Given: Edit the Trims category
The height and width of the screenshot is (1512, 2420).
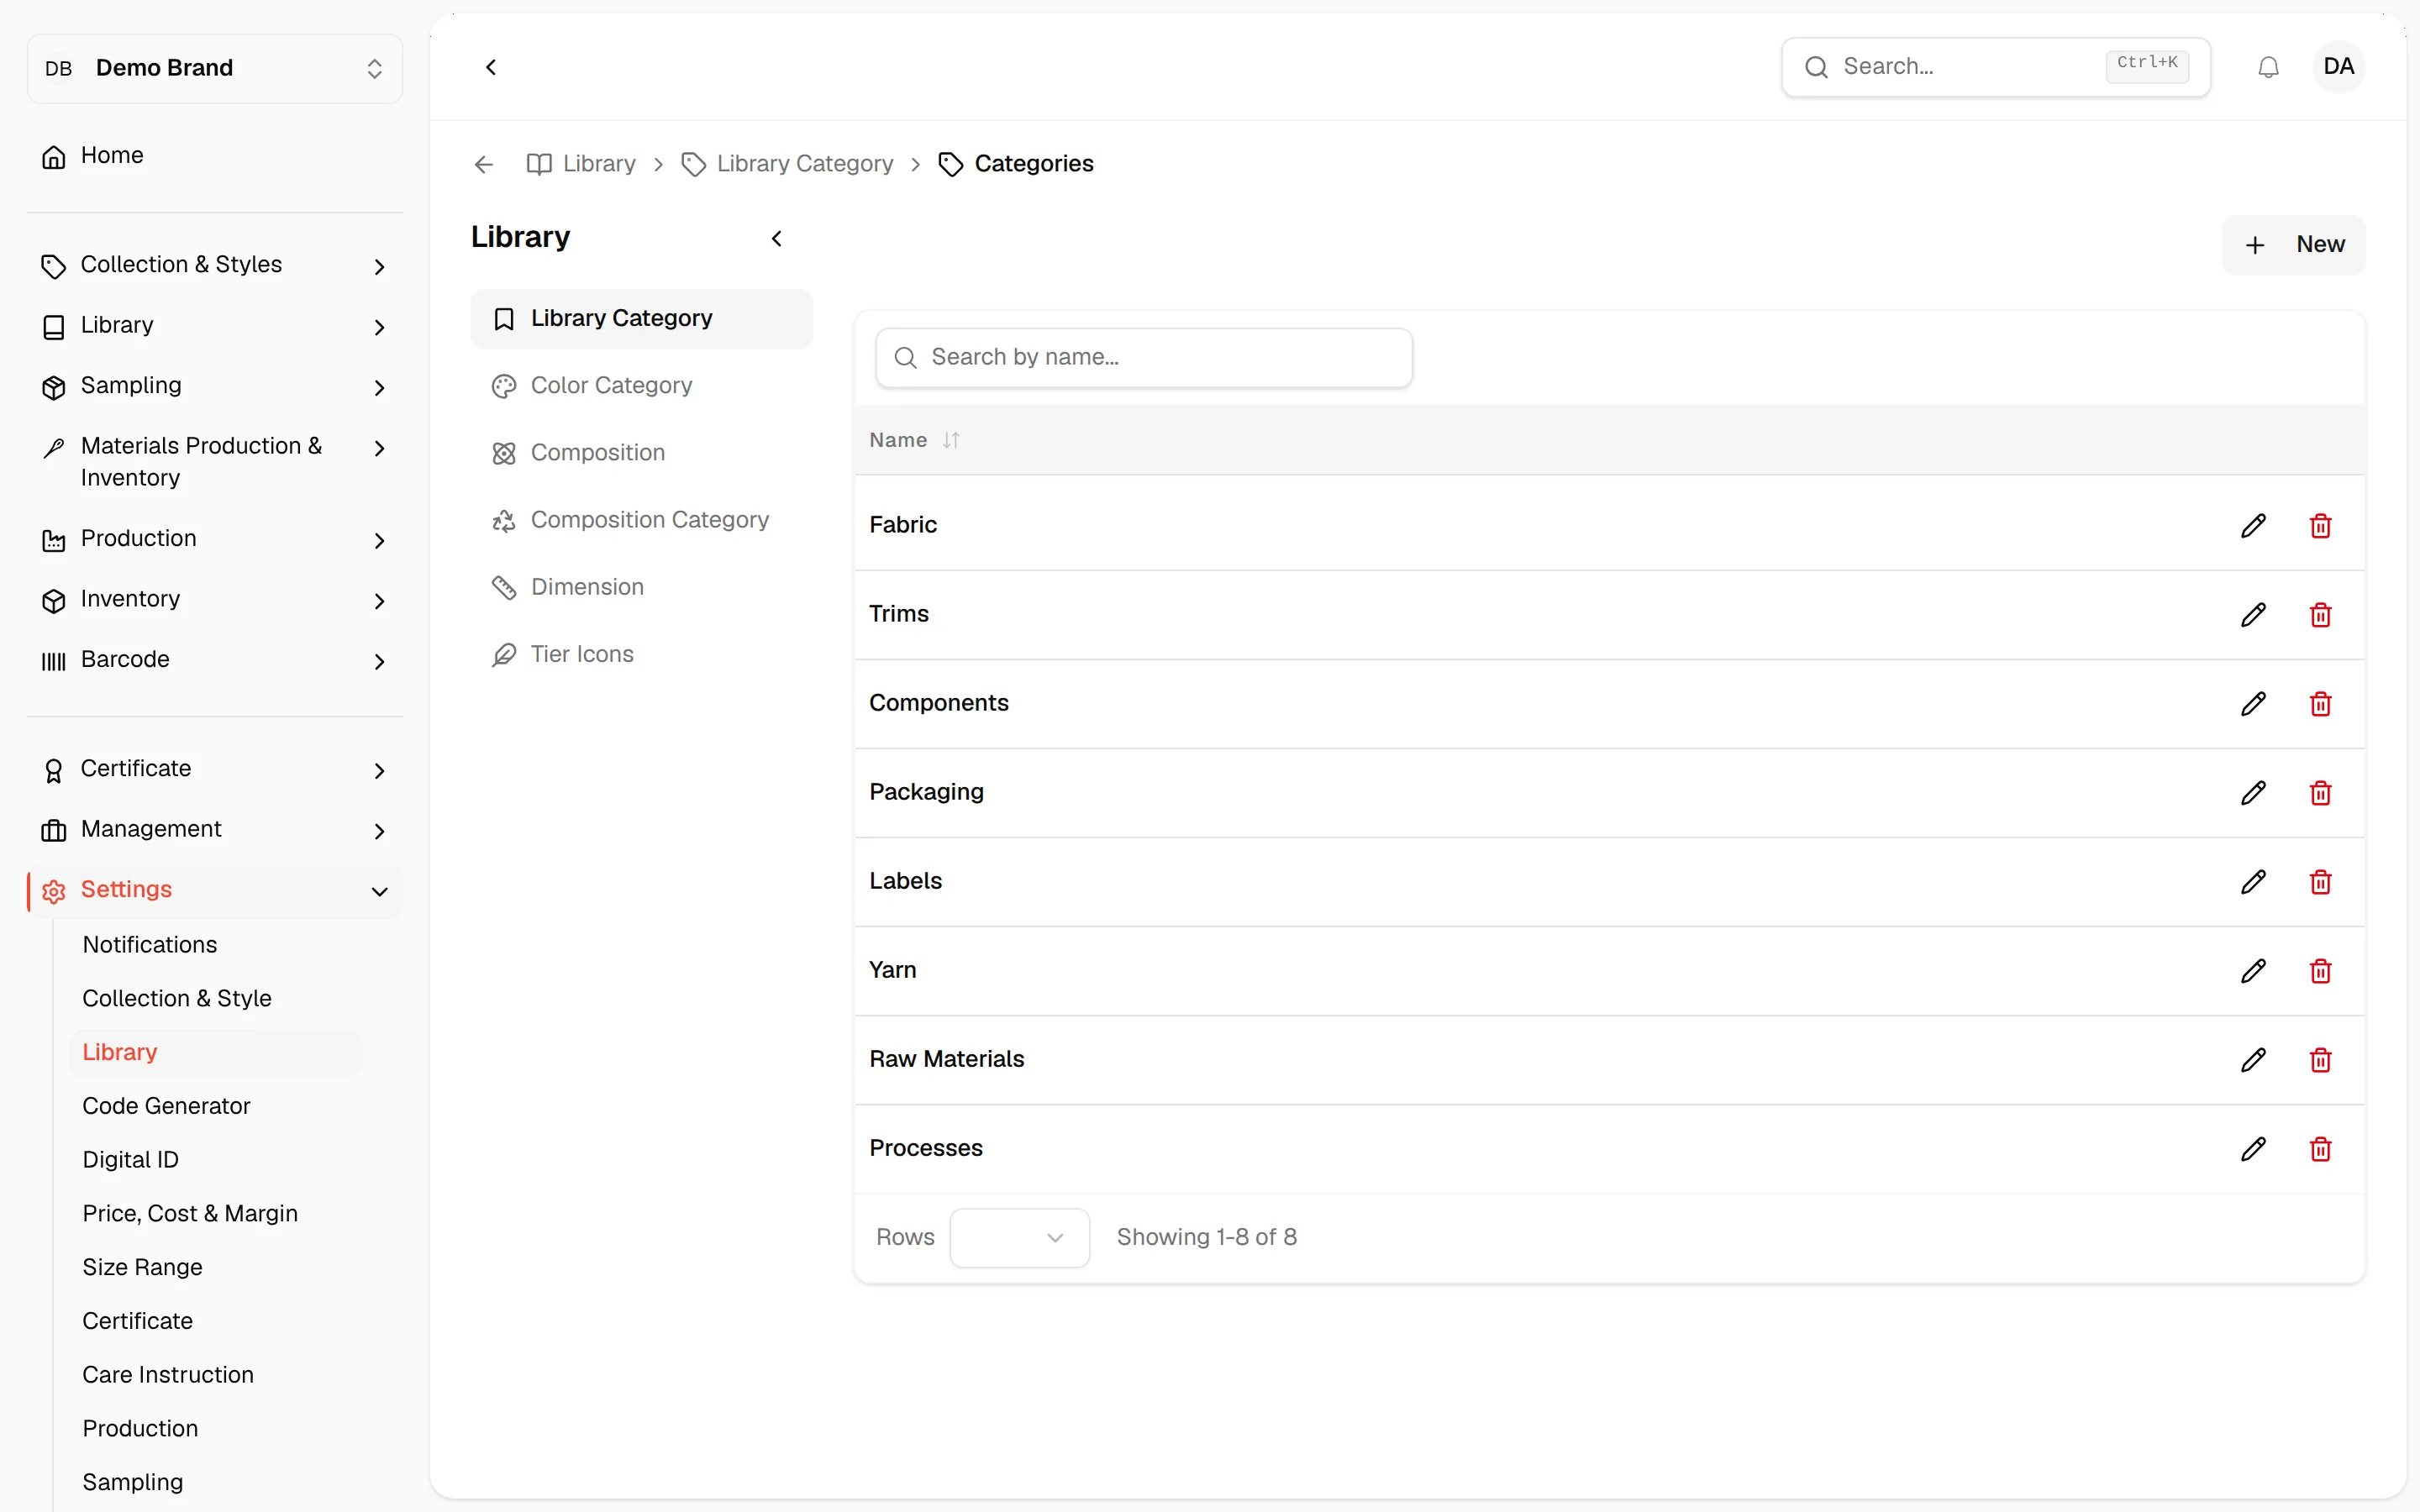Looking at the screenshot, I should click(2253, 614).
